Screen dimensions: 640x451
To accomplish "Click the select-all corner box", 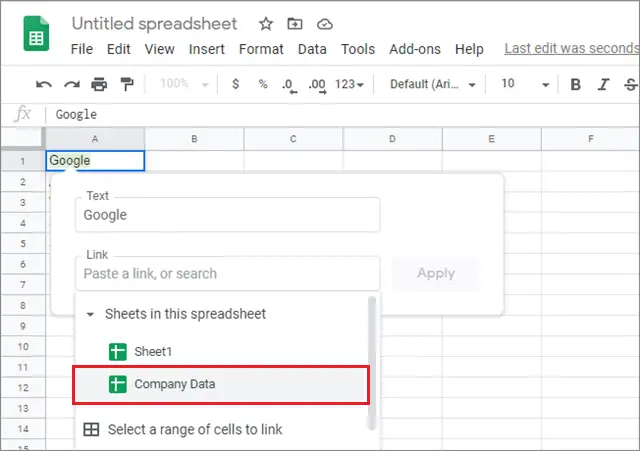I will [x=22, y=138].
